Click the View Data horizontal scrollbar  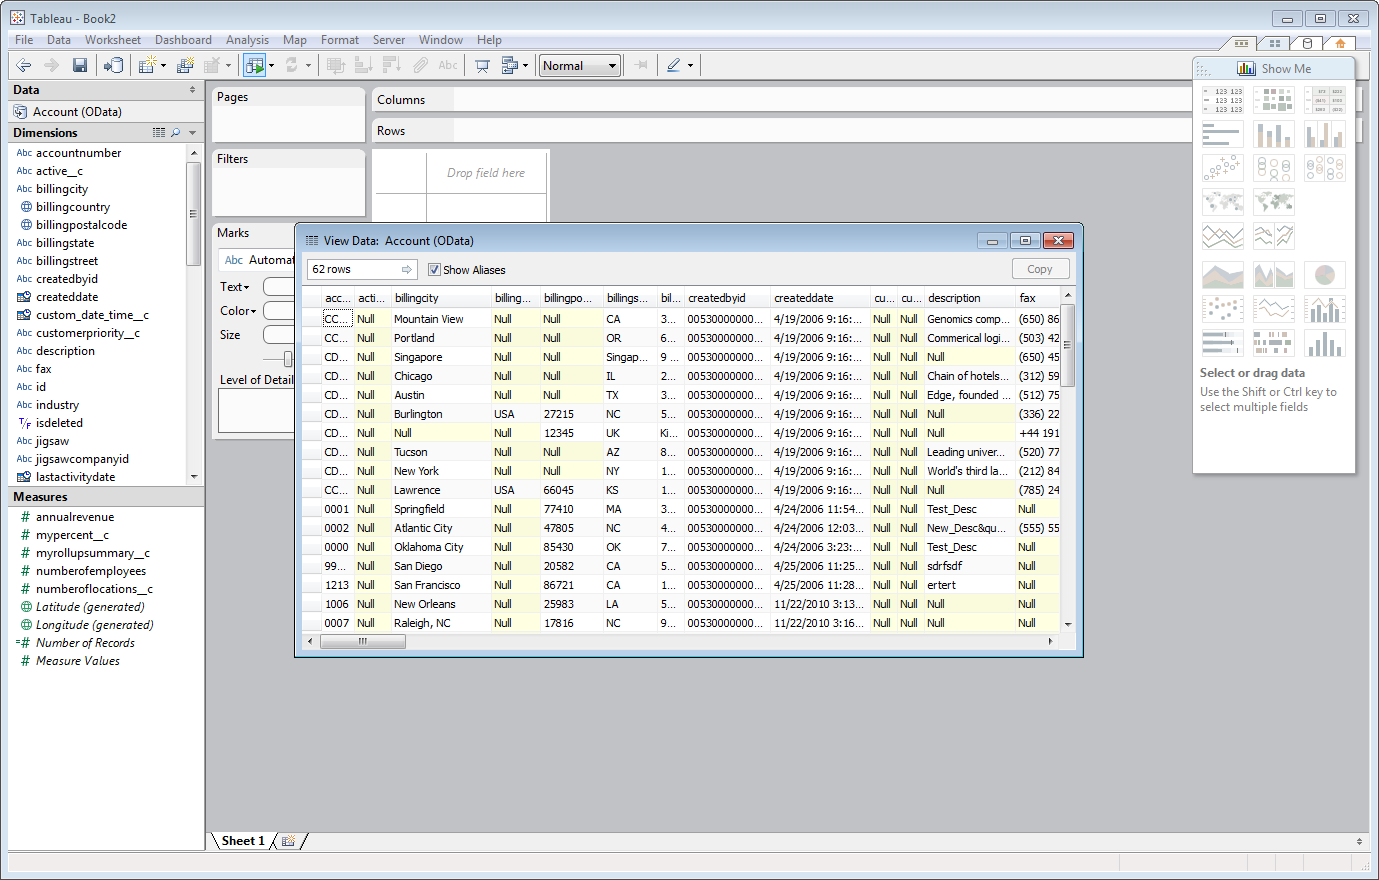pyautogui.click(x=362, y=643)
